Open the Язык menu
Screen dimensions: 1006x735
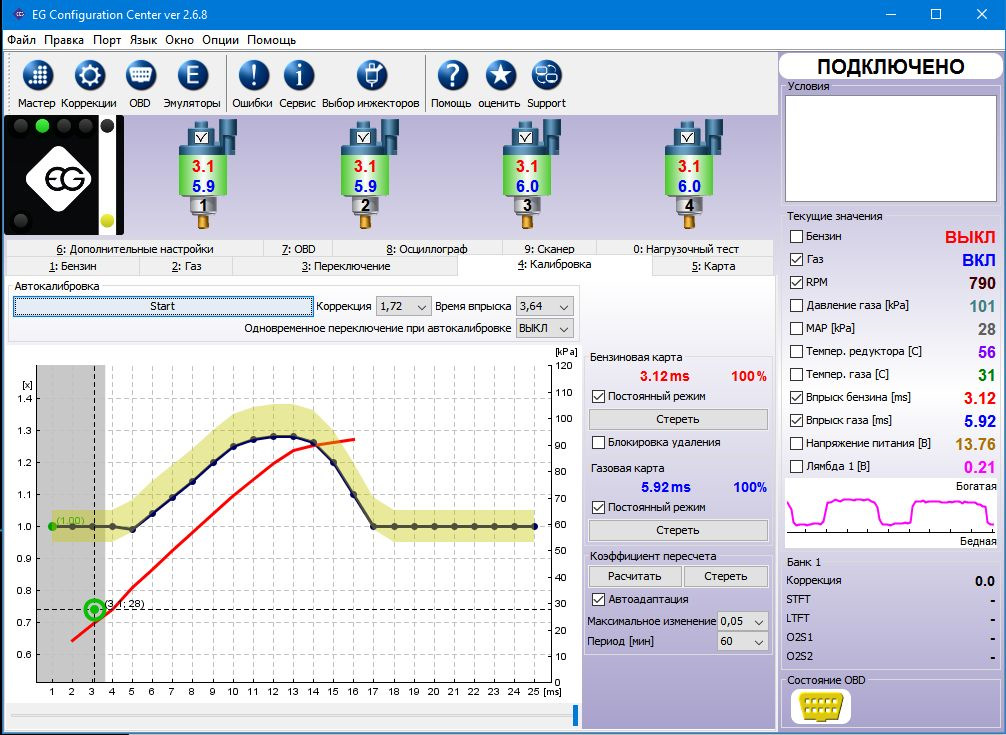tap(143, 40)
